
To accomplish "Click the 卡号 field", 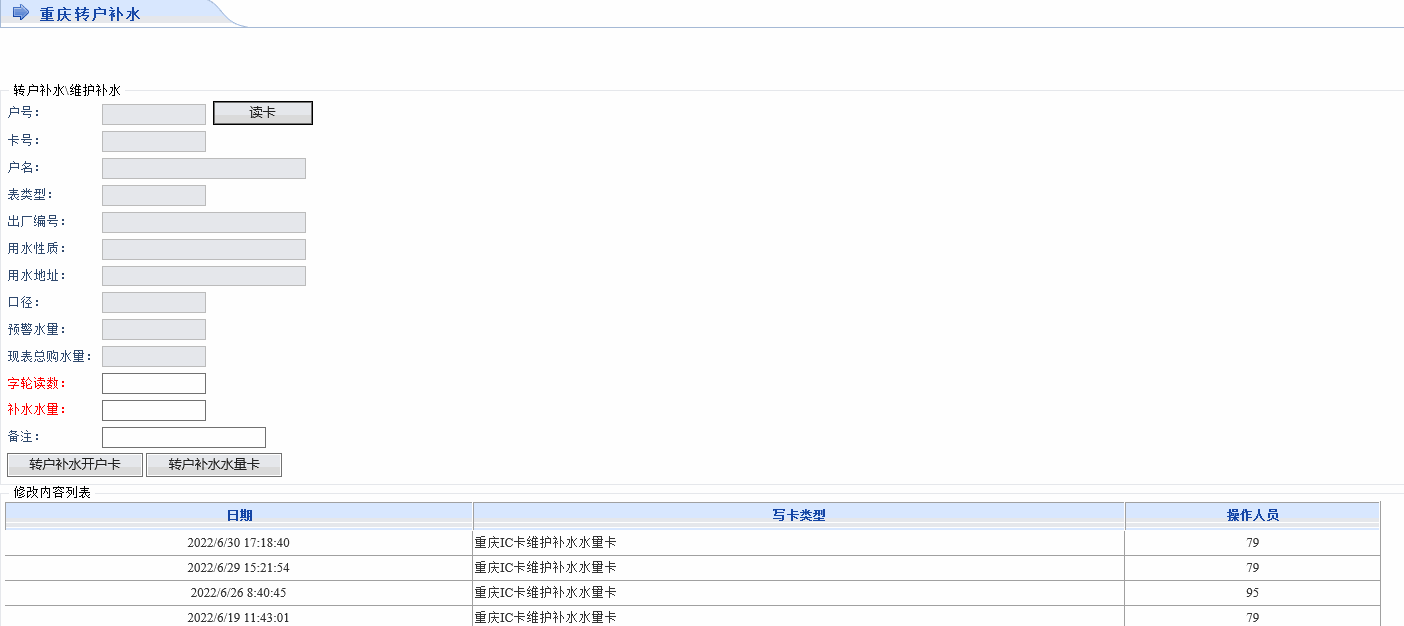I will click(x=154, y=141).
